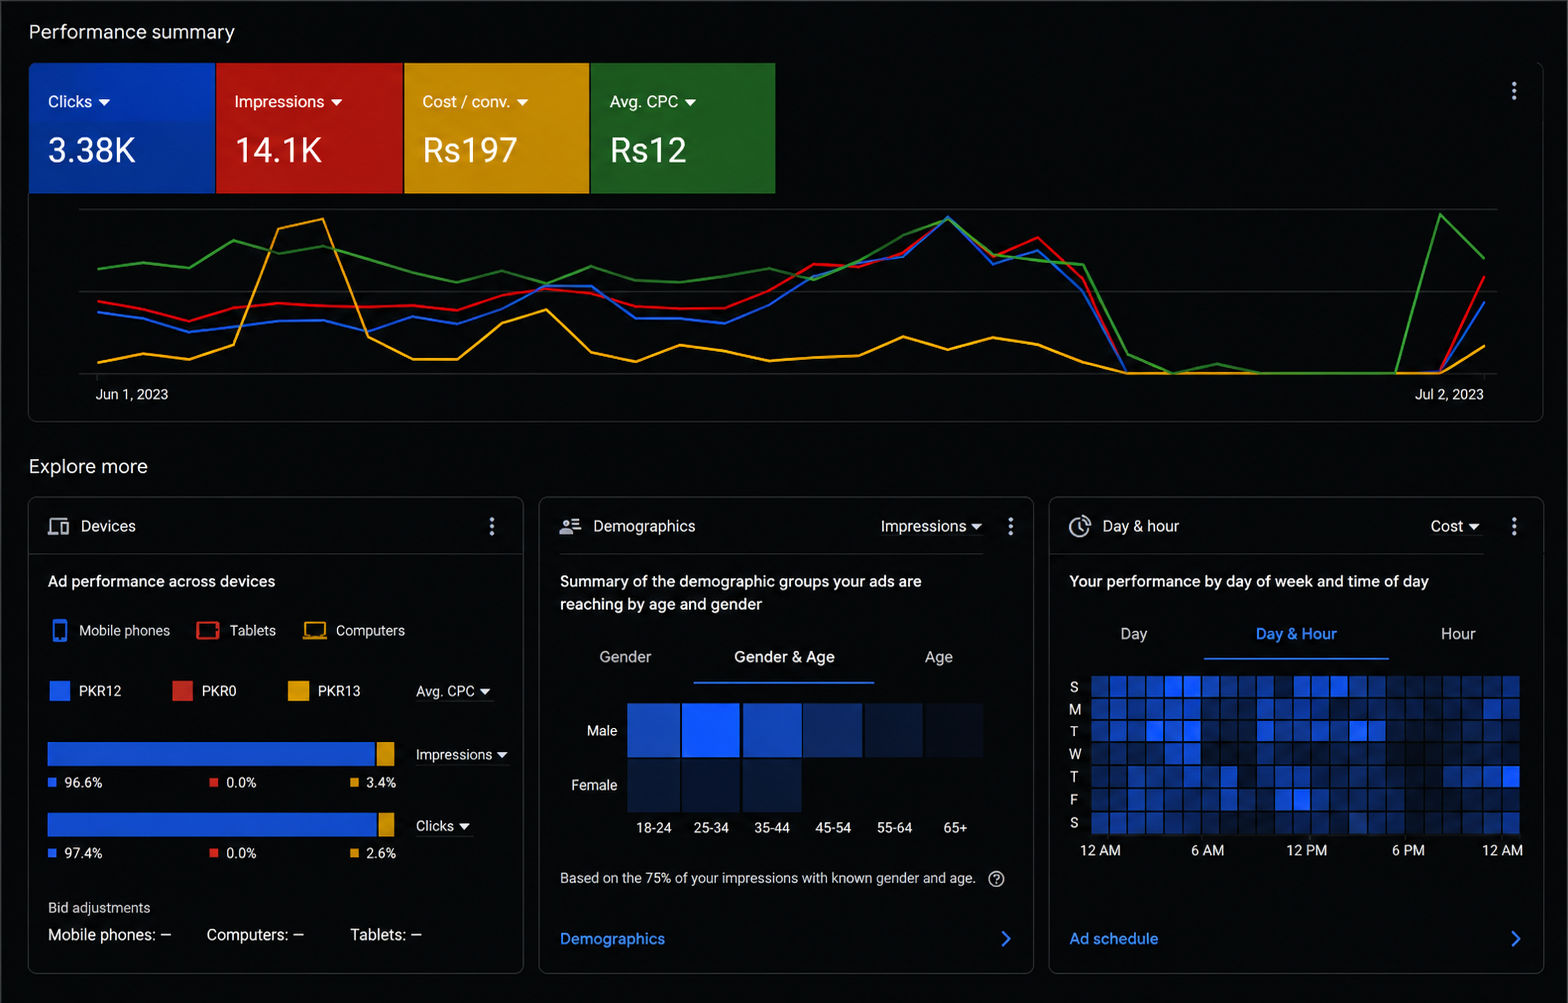Click the Computers bid adjustment
The height and width of the screenshot is (1003, 1568).
(255, 935)
